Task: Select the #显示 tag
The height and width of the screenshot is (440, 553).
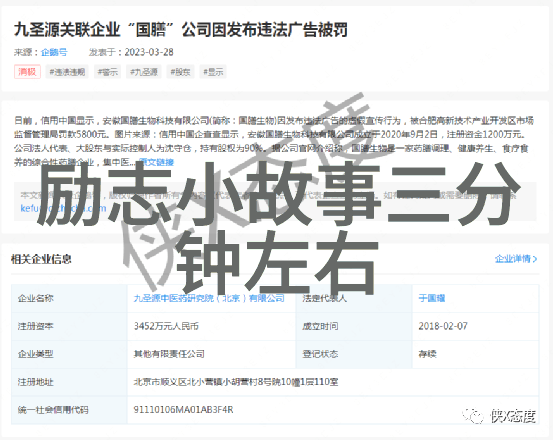Action: click(213, 72)
